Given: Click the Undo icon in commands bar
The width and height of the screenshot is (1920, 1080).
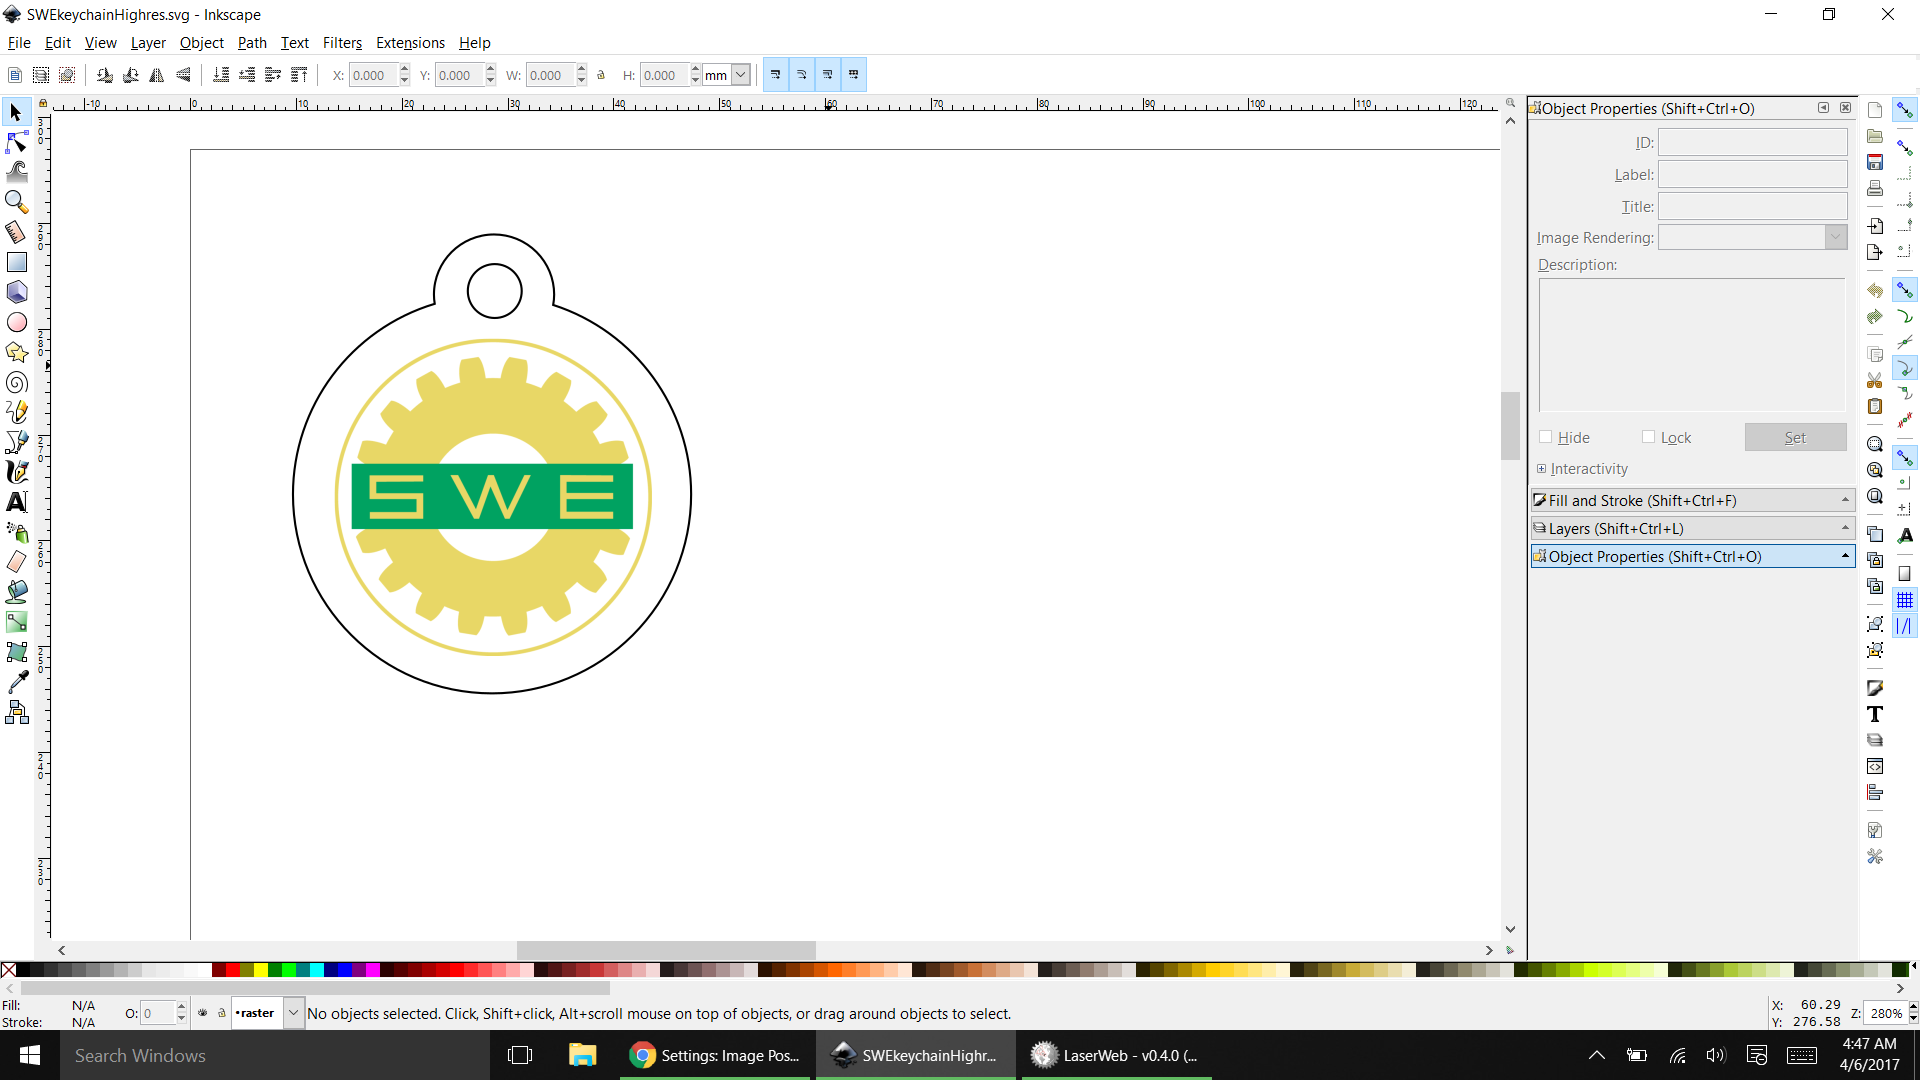Looking at the screenshot, I should (1875, 290).
